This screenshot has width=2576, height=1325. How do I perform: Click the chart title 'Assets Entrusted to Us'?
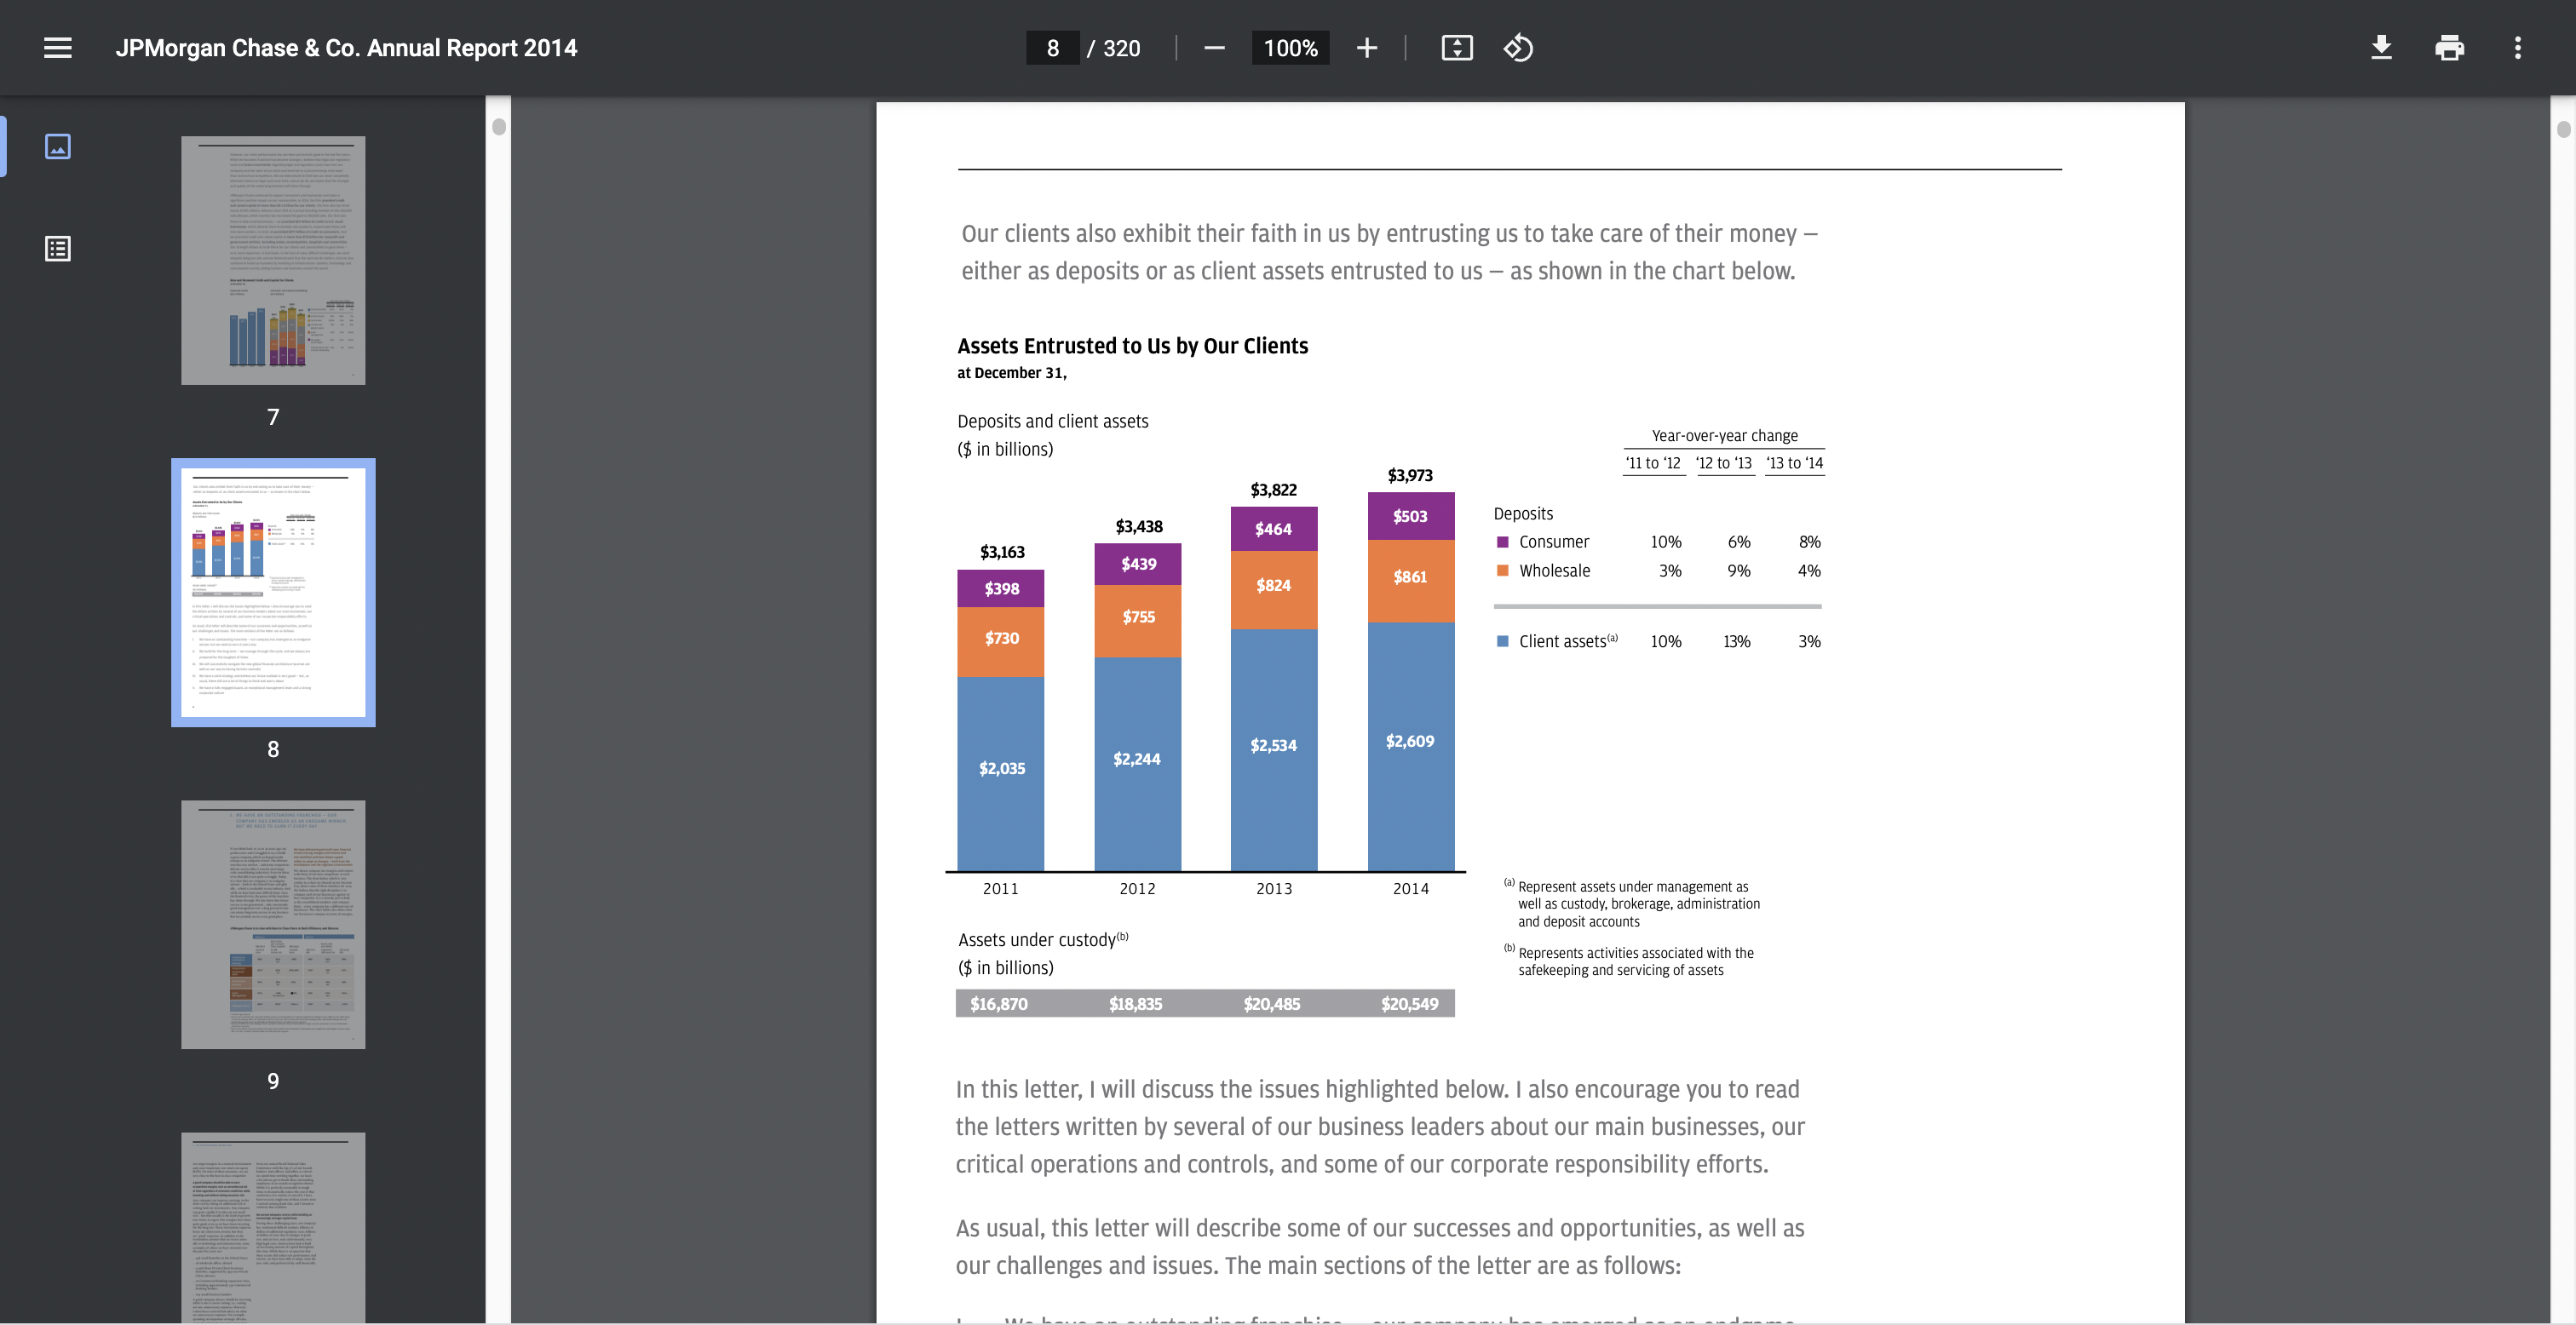click(1132, 346)
